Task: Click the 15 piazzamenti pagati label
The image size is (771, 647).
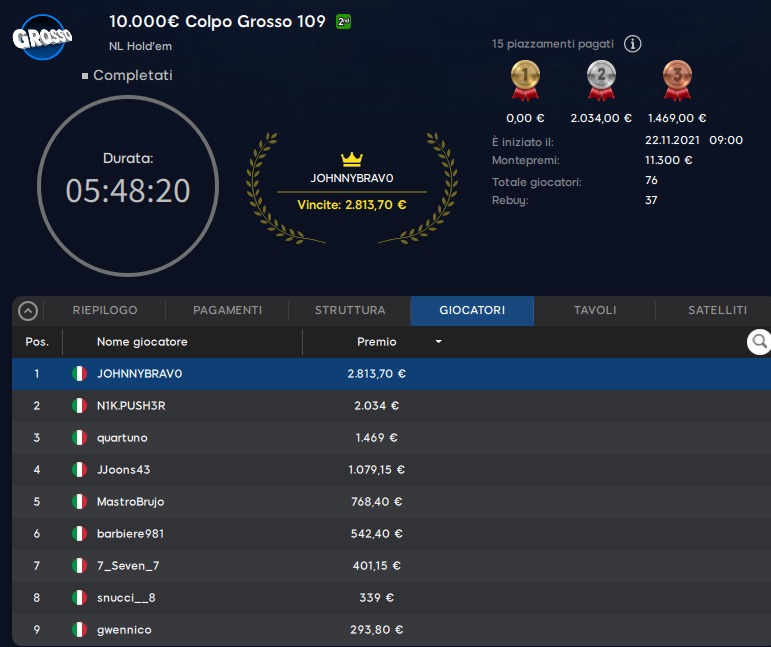Action: pos(553,44)
